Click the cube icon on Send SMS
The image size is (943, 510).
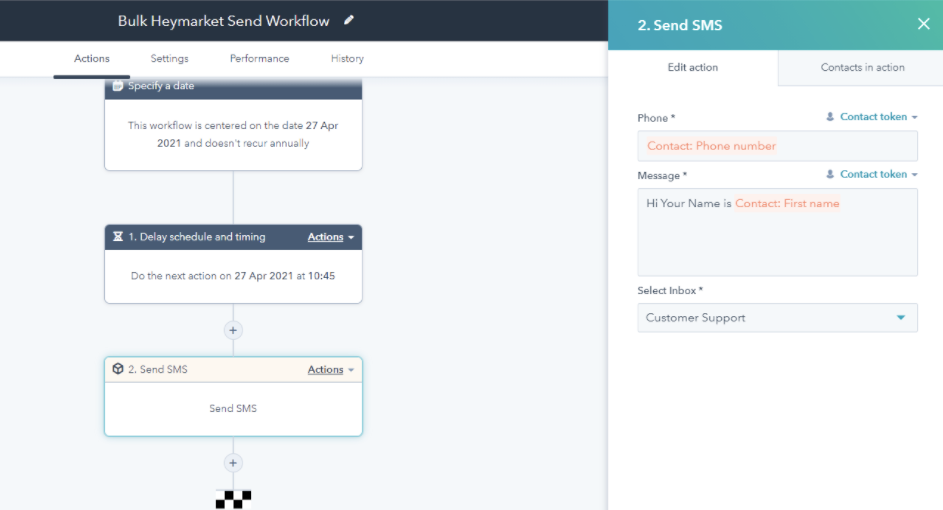click(118, 369)
